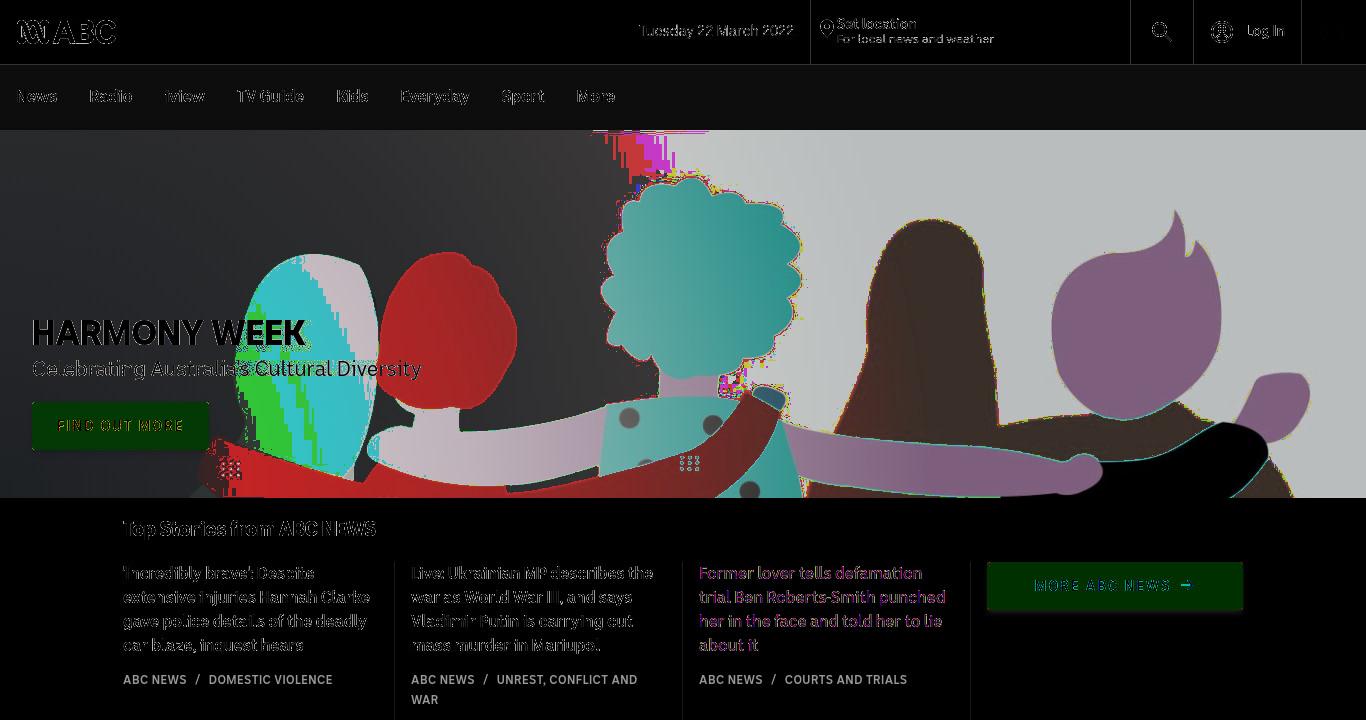
Task: Click the COURTS AND TRIALS topic tag
Action: point(845,680)
